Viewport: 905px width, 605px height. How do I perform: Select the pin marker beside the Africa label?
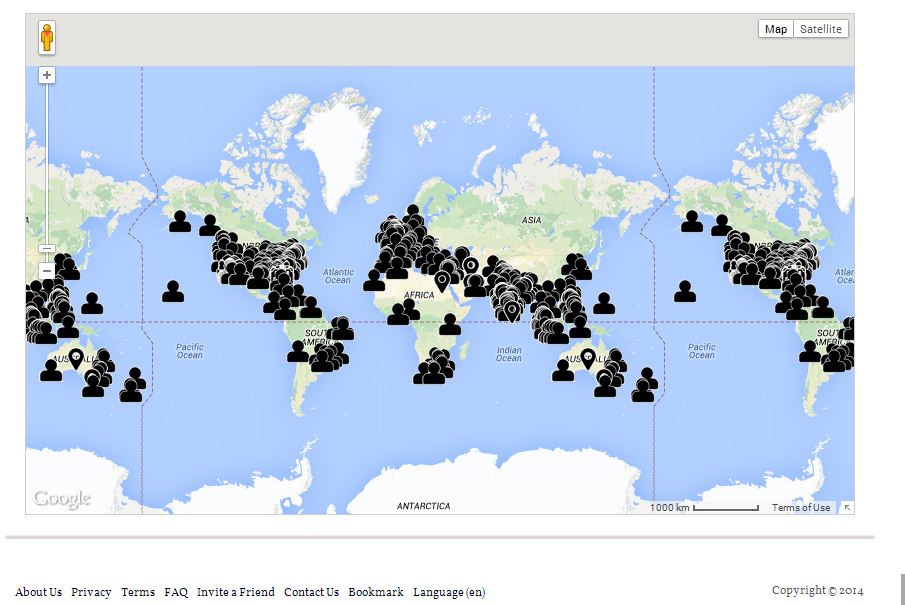[442, 281]
